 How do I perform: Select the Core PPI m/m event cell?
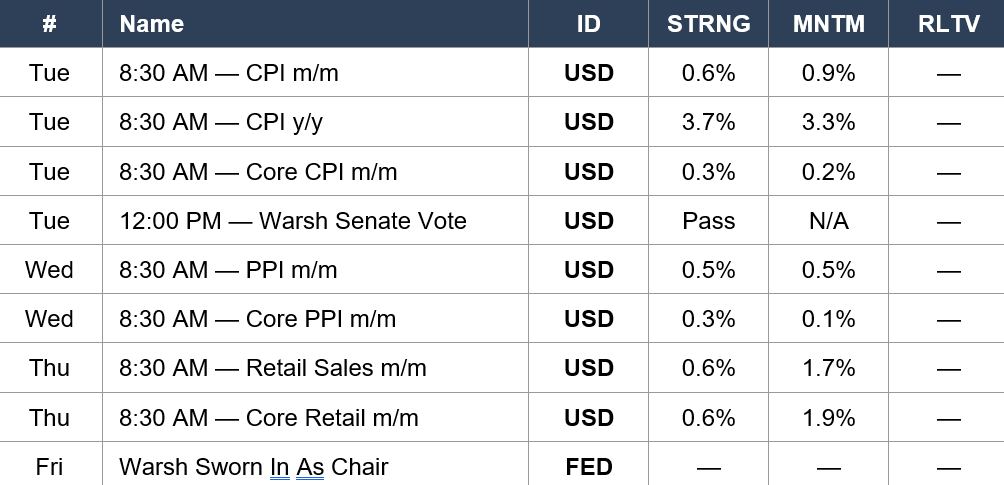[315, 318]
